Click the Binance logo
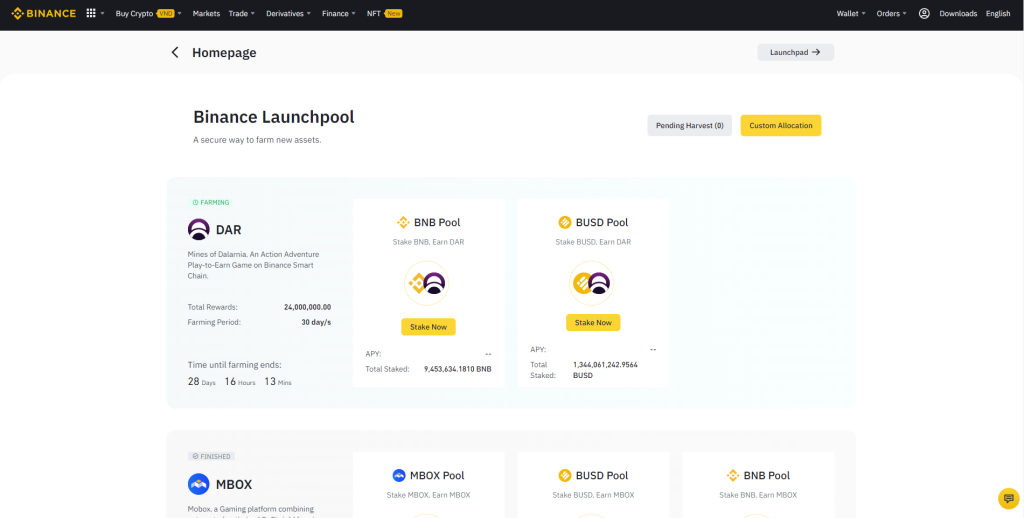1024x518 pixels. pyautogui.click(x=44, y=13)
